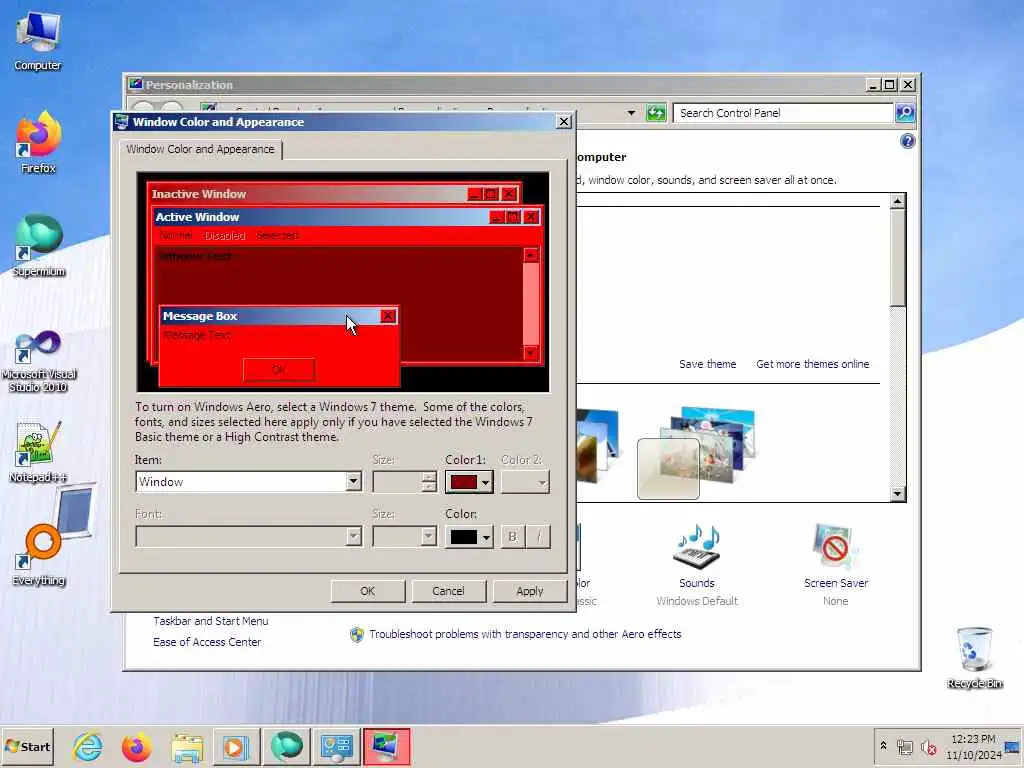Open the Color 1 dark red swatch picker
Image resolution: width=1024 pixels, height=768 pixels.
click(469, 482)
